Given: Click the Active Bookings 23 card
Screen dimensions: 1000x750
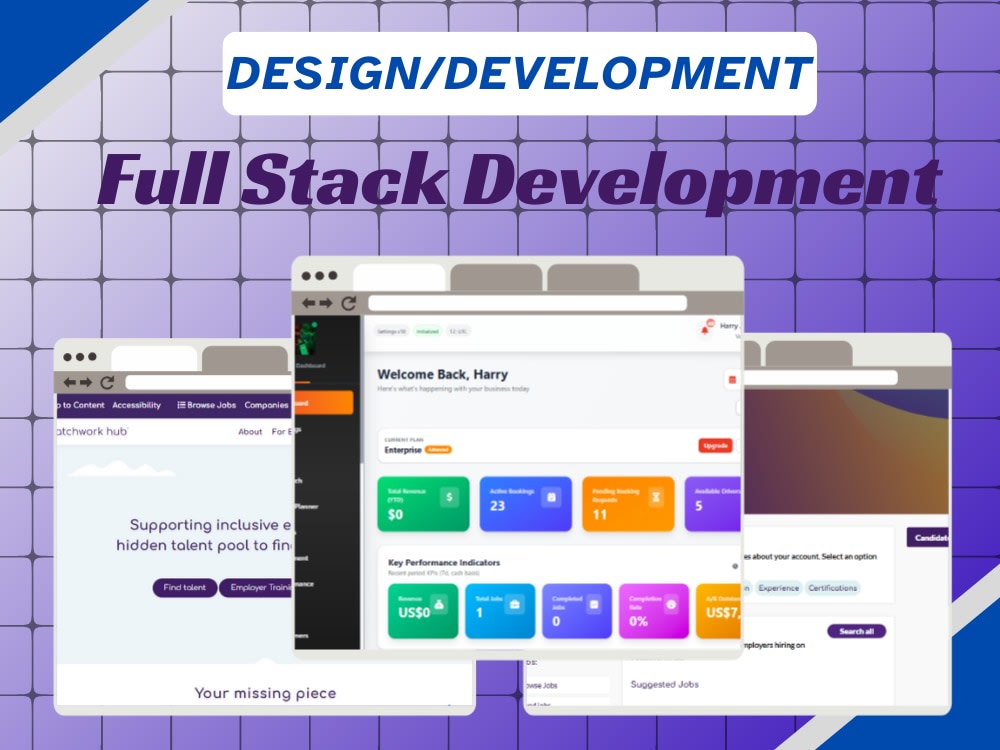Looking at the screenshot, I should click(526, 504).
